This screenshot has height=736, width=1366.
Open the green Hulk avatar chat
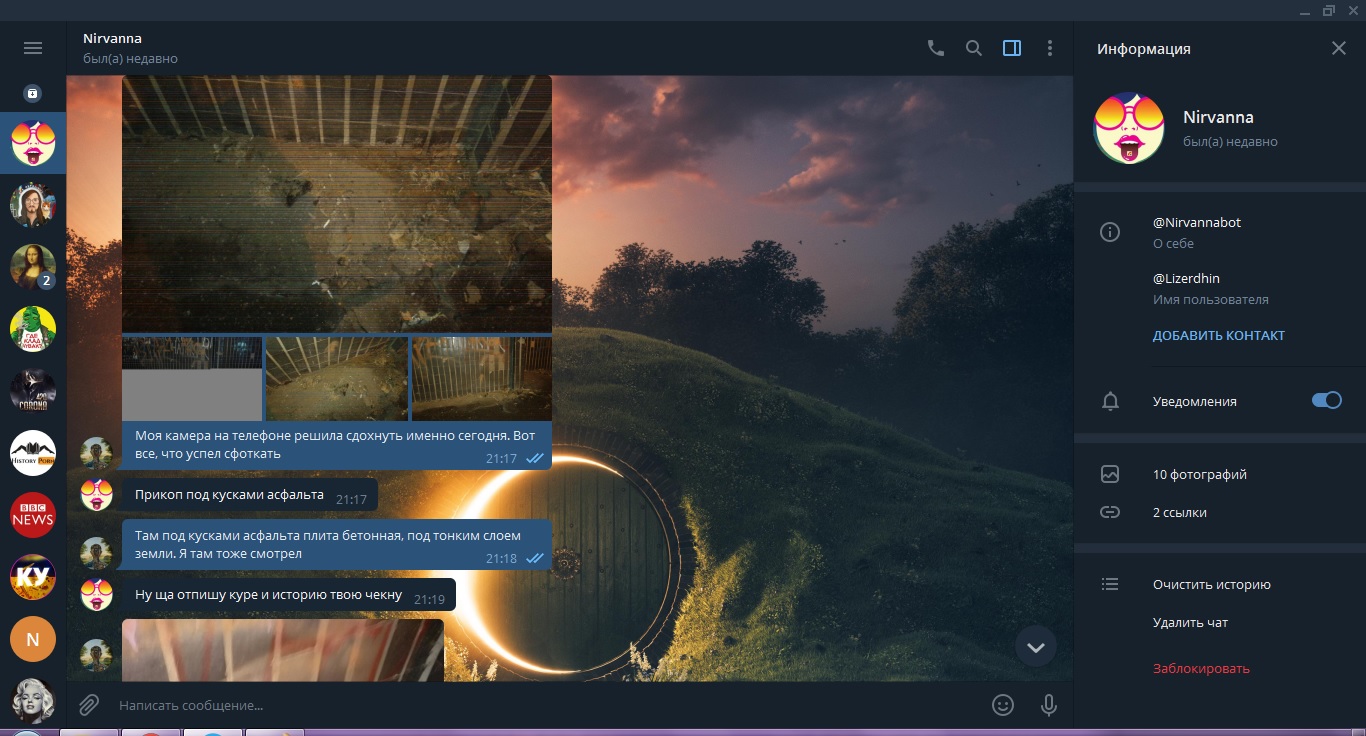click(33, 329)
